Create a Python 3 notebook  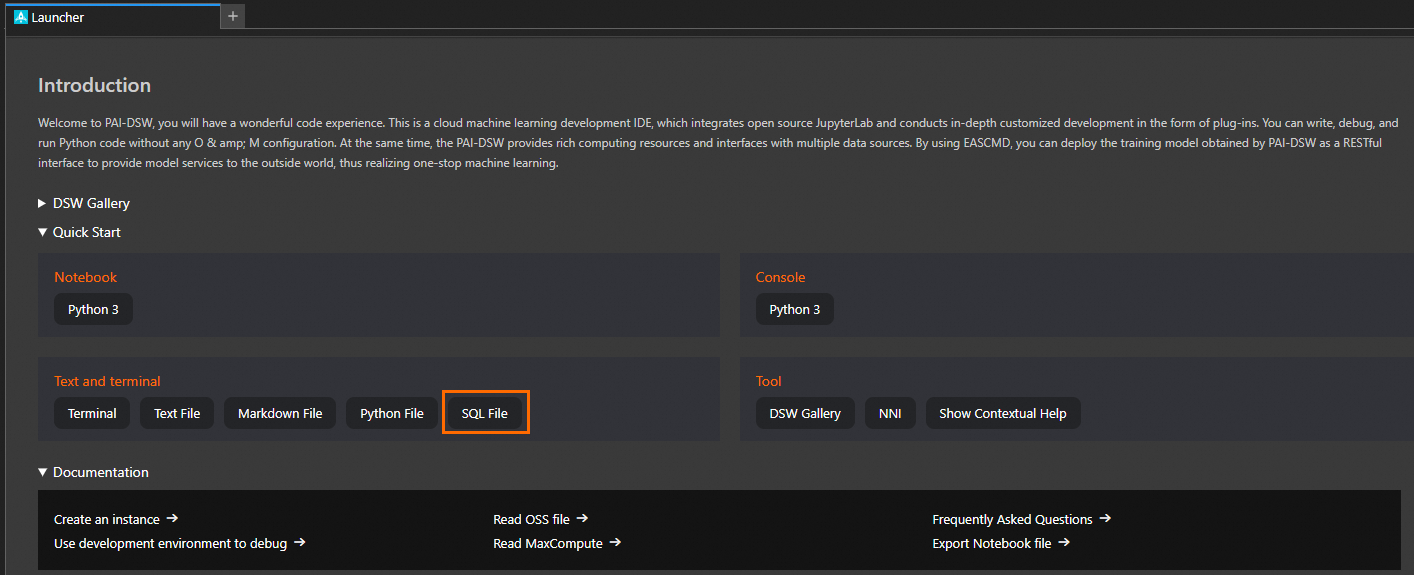pos(93,309)
